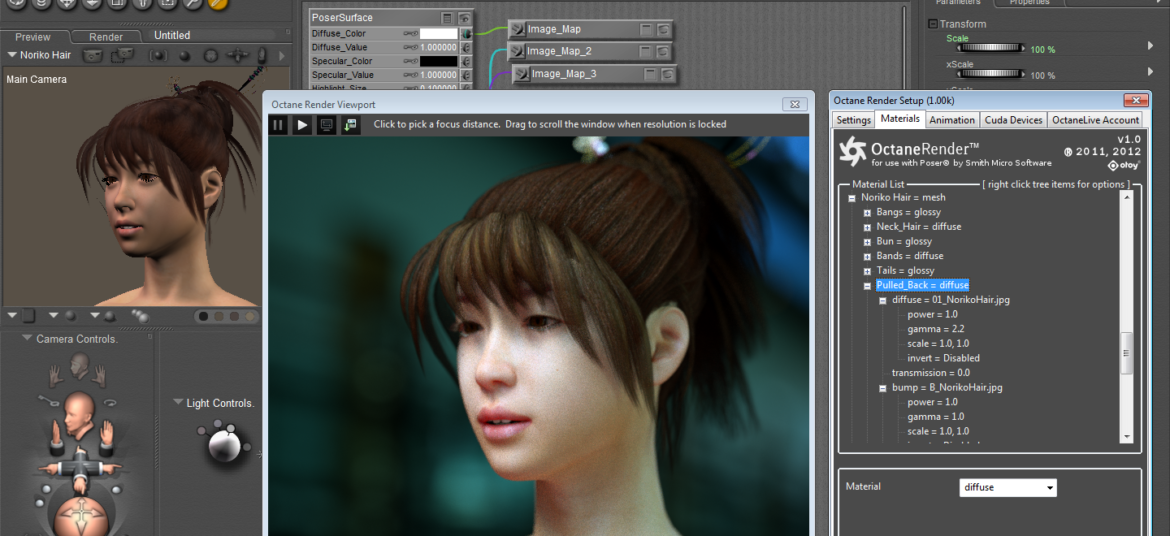Click the input icon on the Image_Map_3 node

pyautogui.click(x=522, y=74)
